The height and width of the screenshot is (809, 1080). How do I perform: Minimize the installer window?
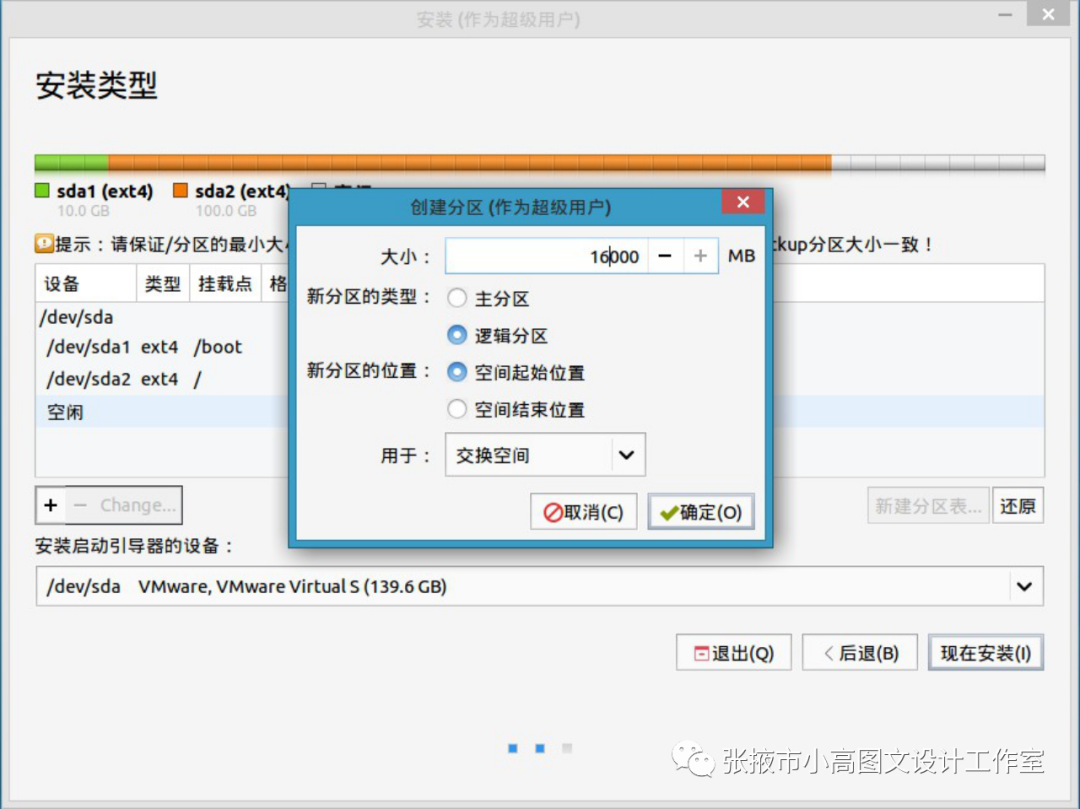(x=1006, y=14)
